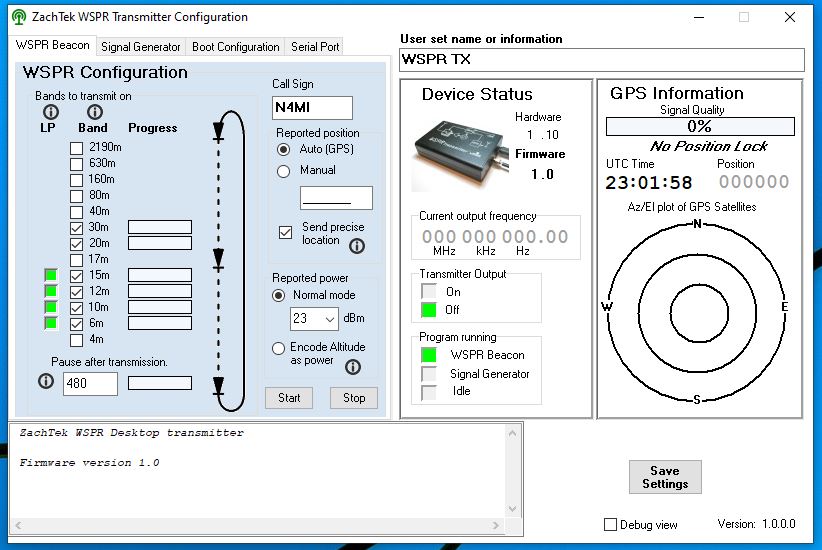822x550 pixels.
Task: Click the log scroll-down arrow
Action: pyautogui.click(x=513, y=509)
